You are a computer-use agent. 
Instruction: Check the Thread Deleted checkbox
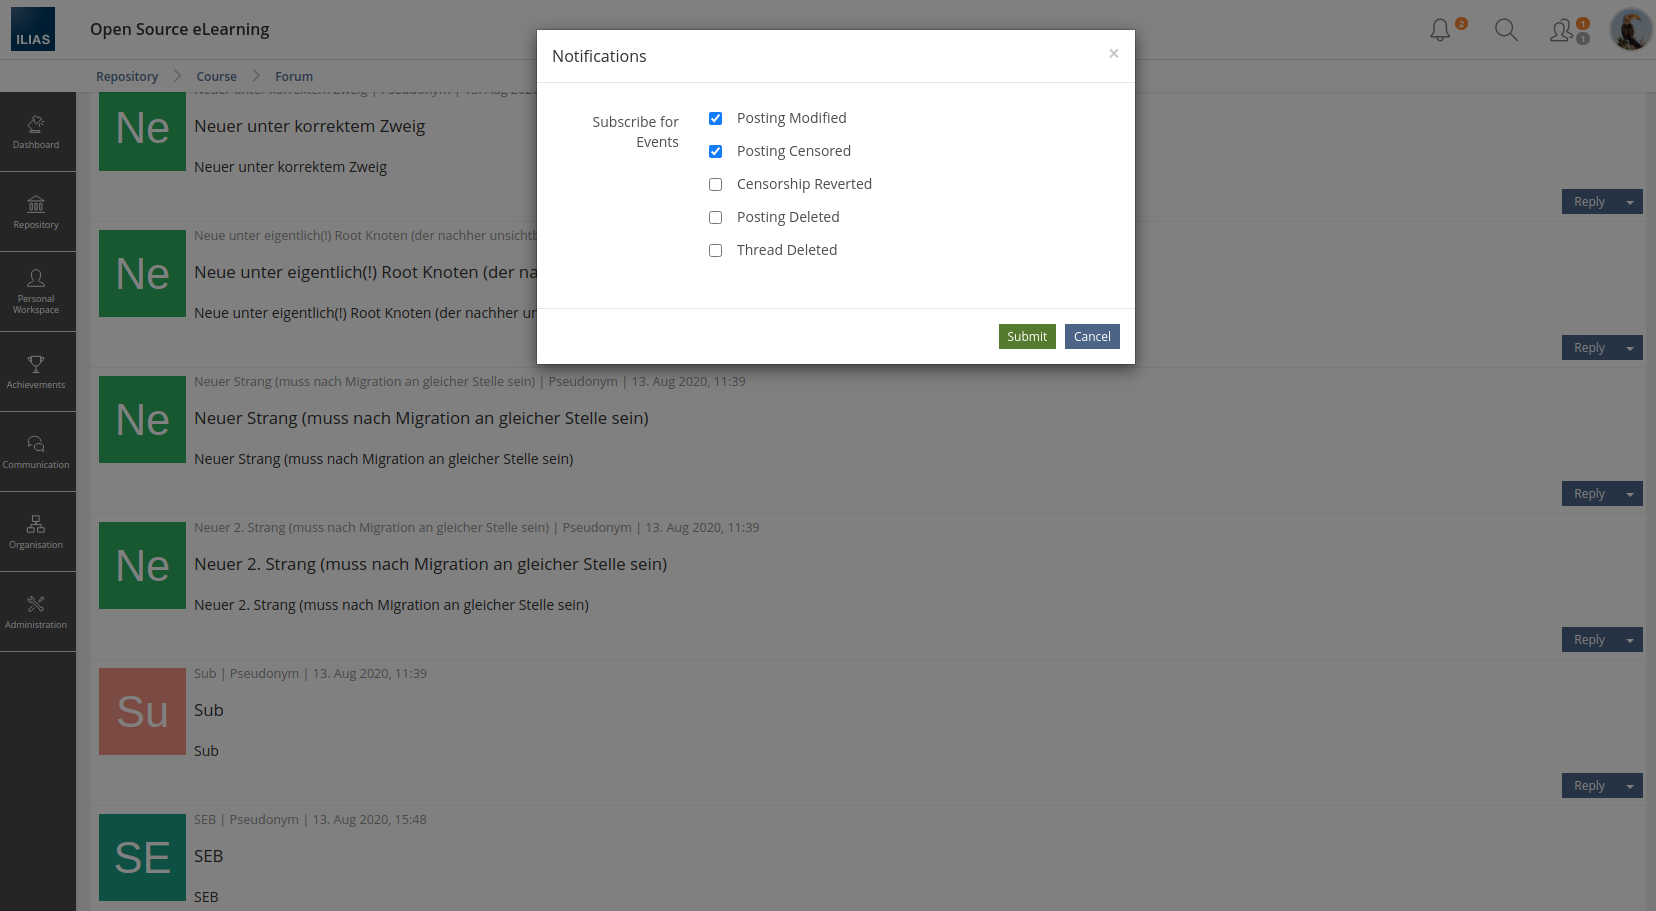(715, 250)
